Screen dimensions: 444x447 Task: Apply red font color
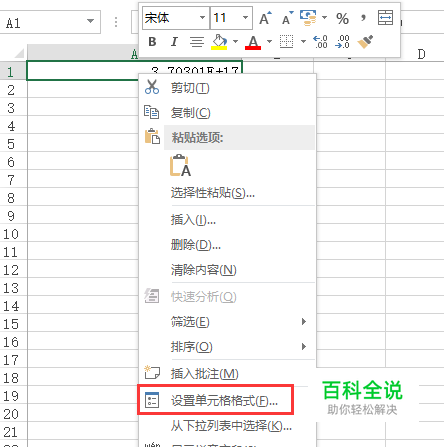[x=253, y=42]
